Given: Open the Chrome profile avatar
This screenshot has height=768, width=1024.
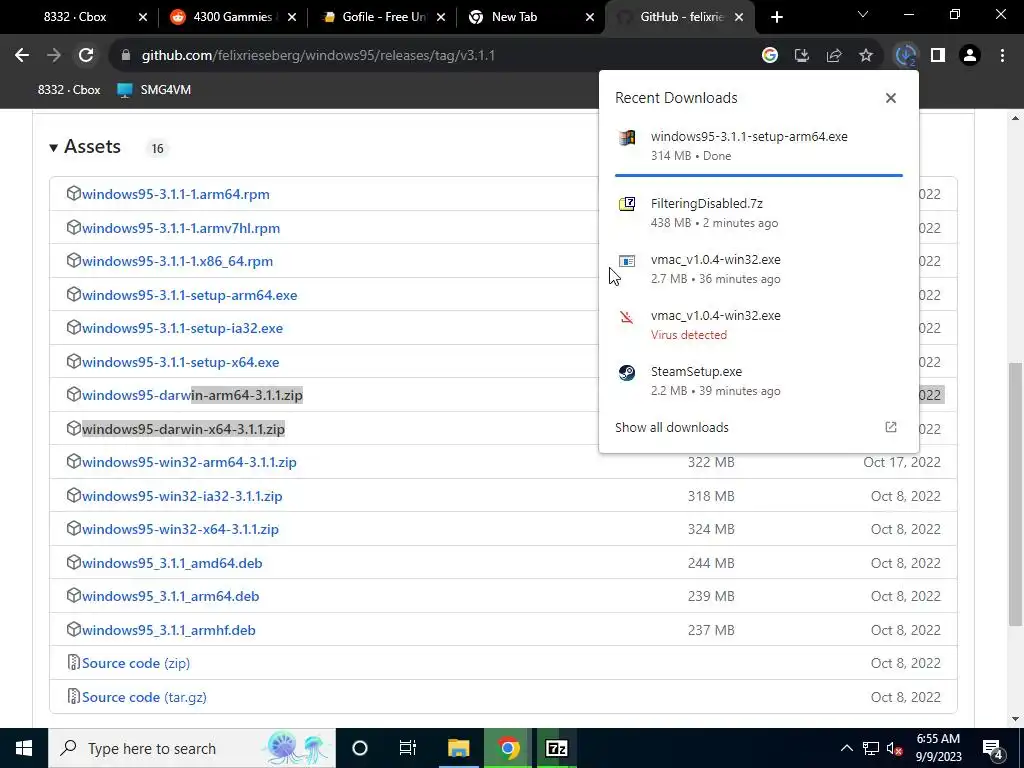Looking at the screenshot, I should pyautogui.click(x=970, y=56).
